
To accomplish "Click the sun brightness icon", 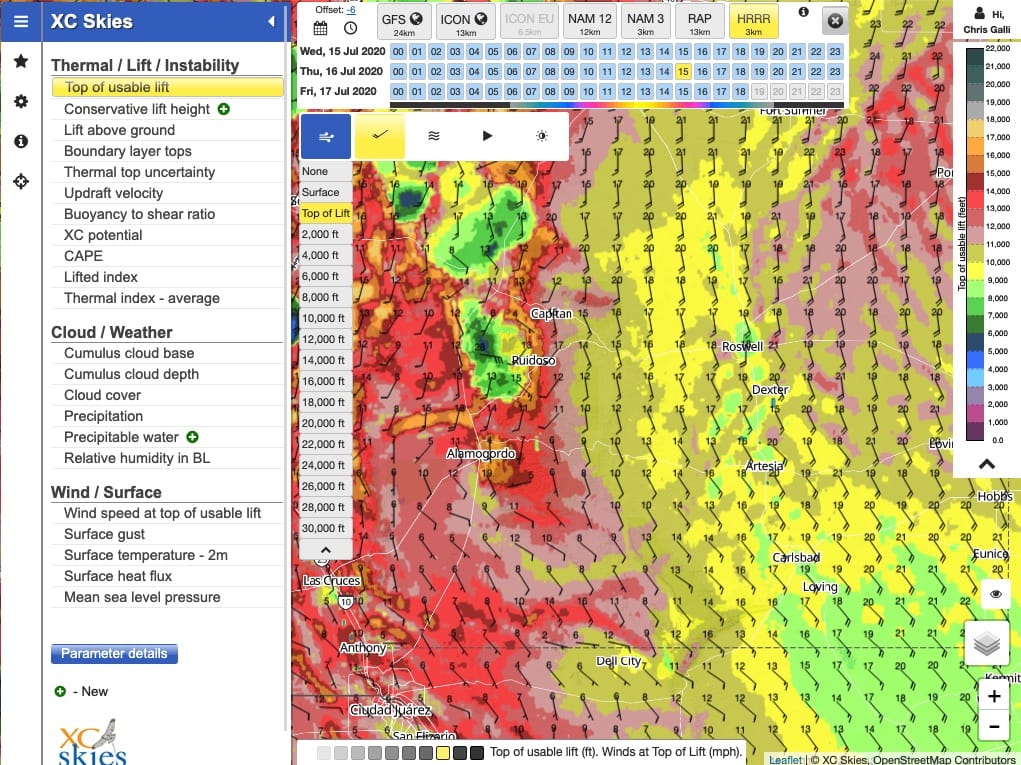I will click(541, 135).
